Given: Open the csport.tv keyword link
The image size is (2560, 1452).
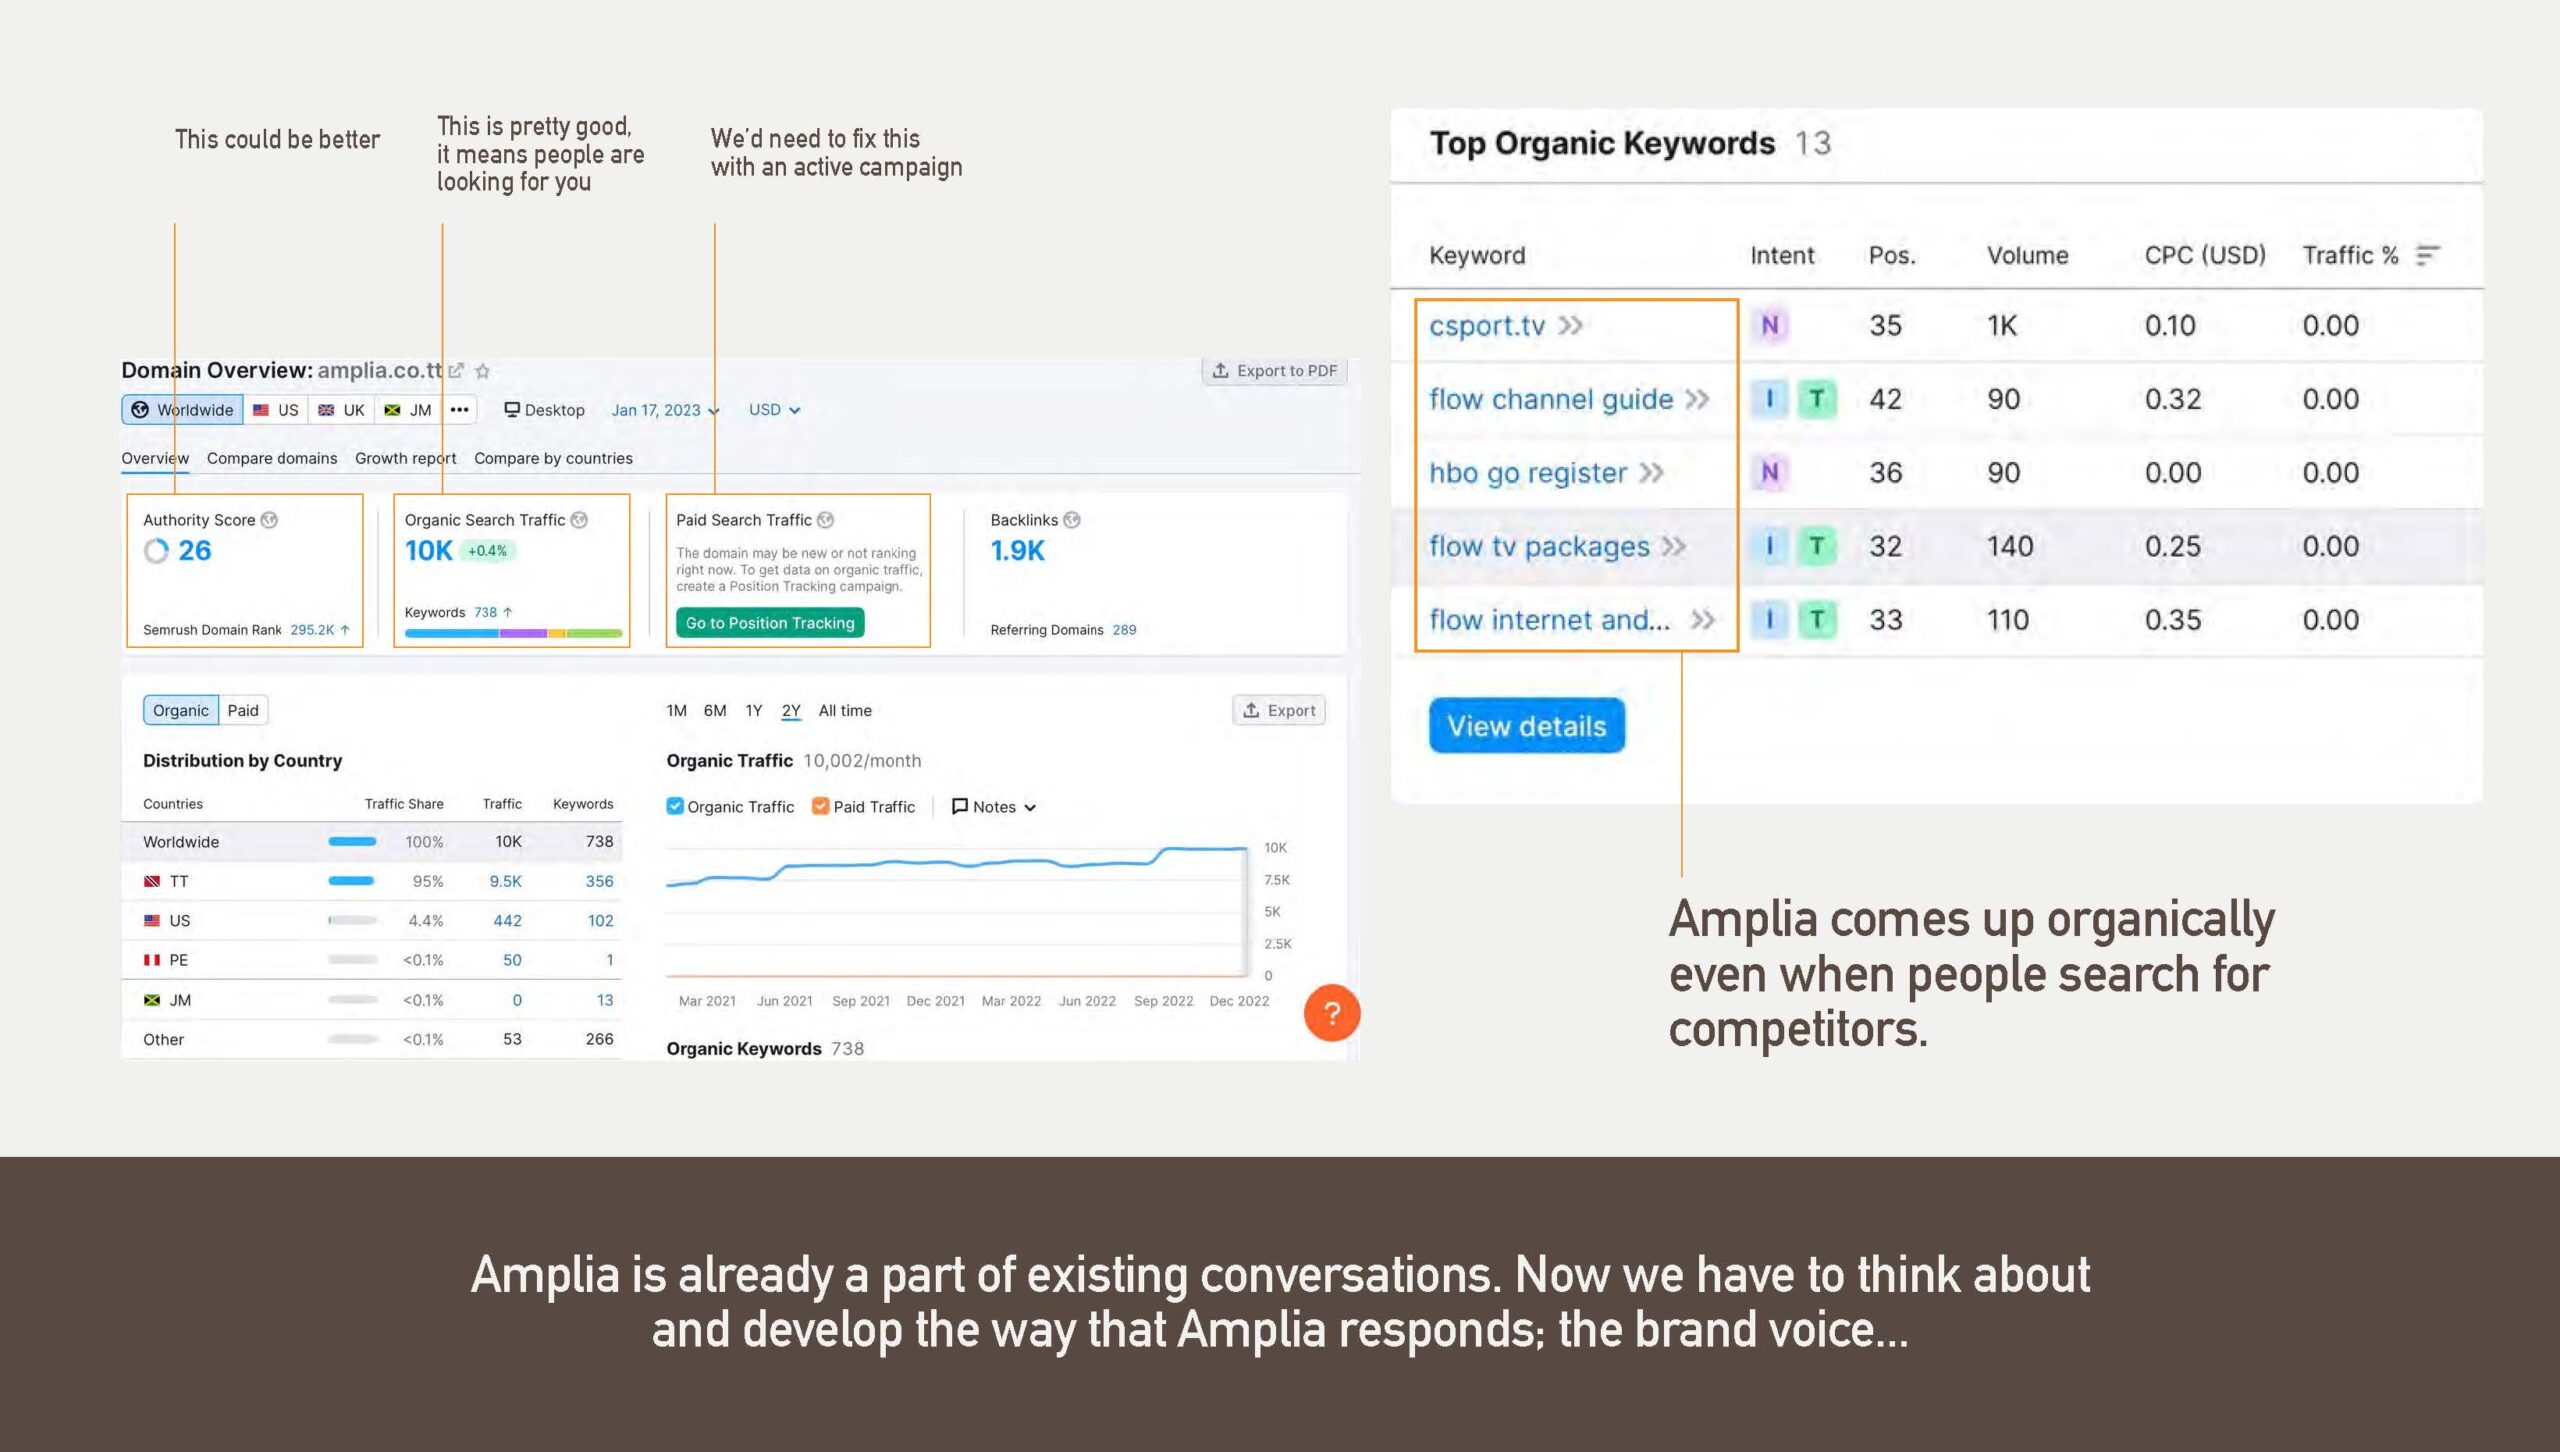Looking at the screenshot, I should [1486, 325].
